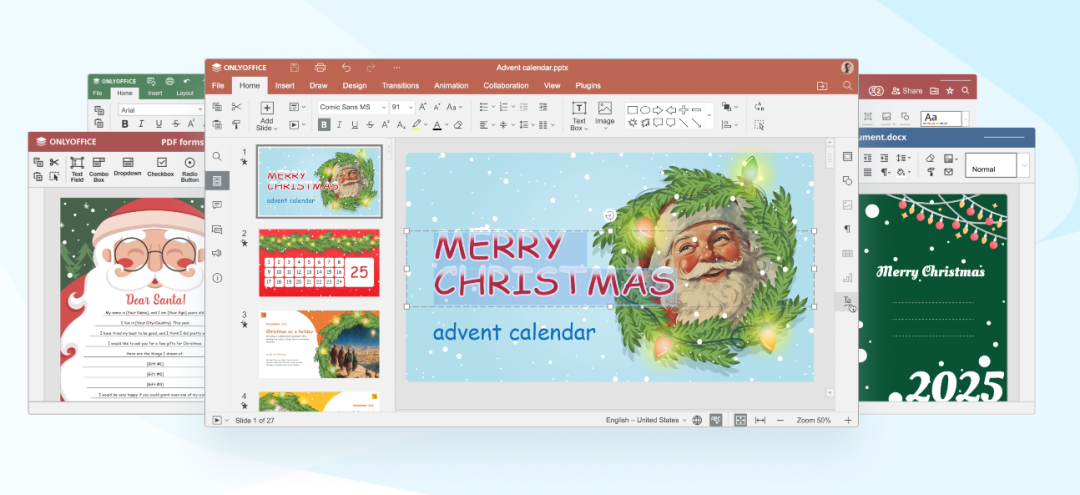Insert Checkbox field in PDF forms window
Image resolution: width=1080 pixels, height=495 pixels.
pos(162,167)
